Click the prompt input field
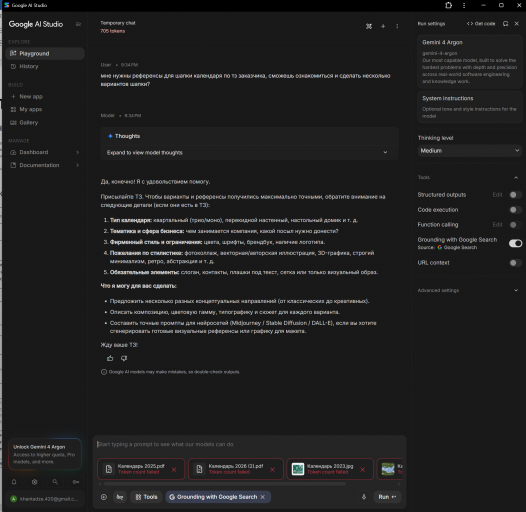 pyautogui.click(x=249, y=444)
